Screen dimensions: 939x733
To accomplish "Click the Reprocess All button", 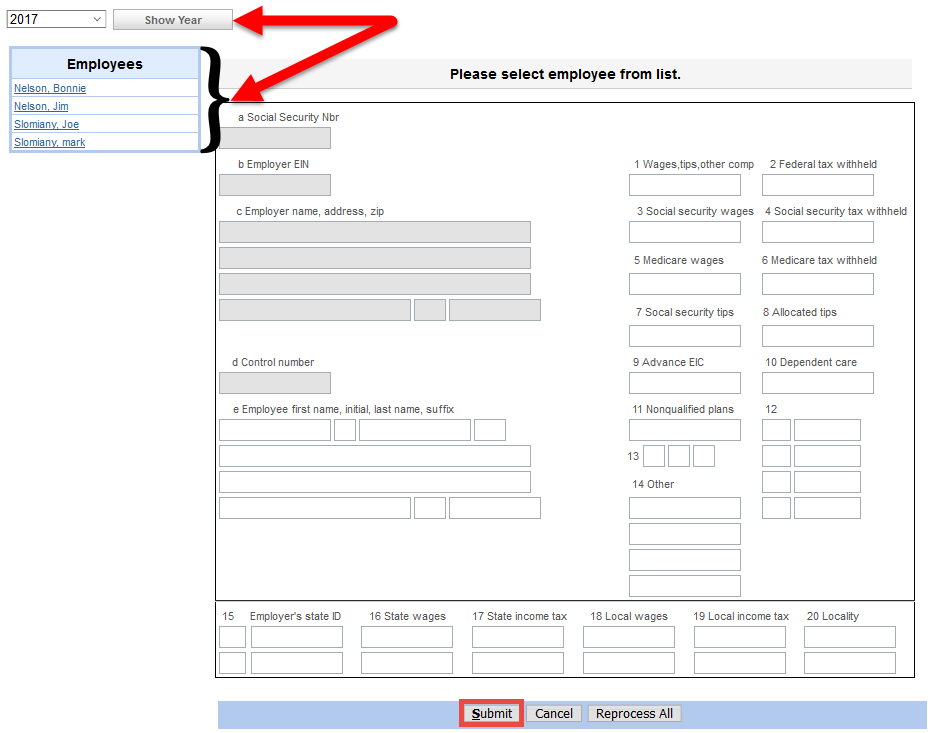I will (x=634, y=713).
